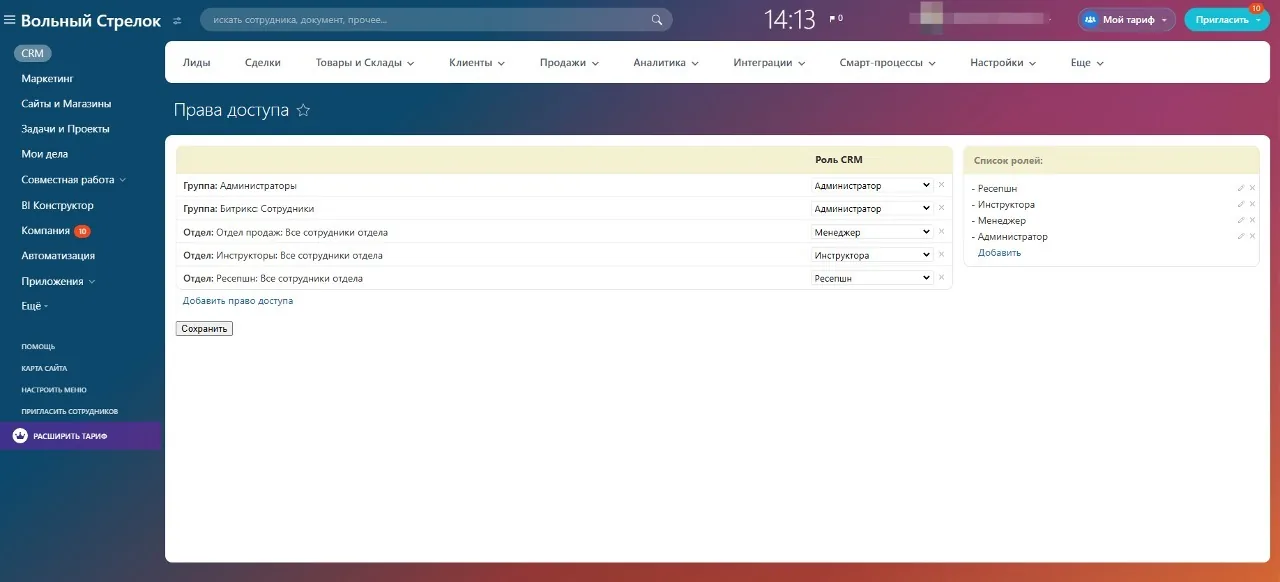The height and width of the screenshot is (582, 1280).
Task: Open Мои дела in sidebar
Action: pos(44,154)
